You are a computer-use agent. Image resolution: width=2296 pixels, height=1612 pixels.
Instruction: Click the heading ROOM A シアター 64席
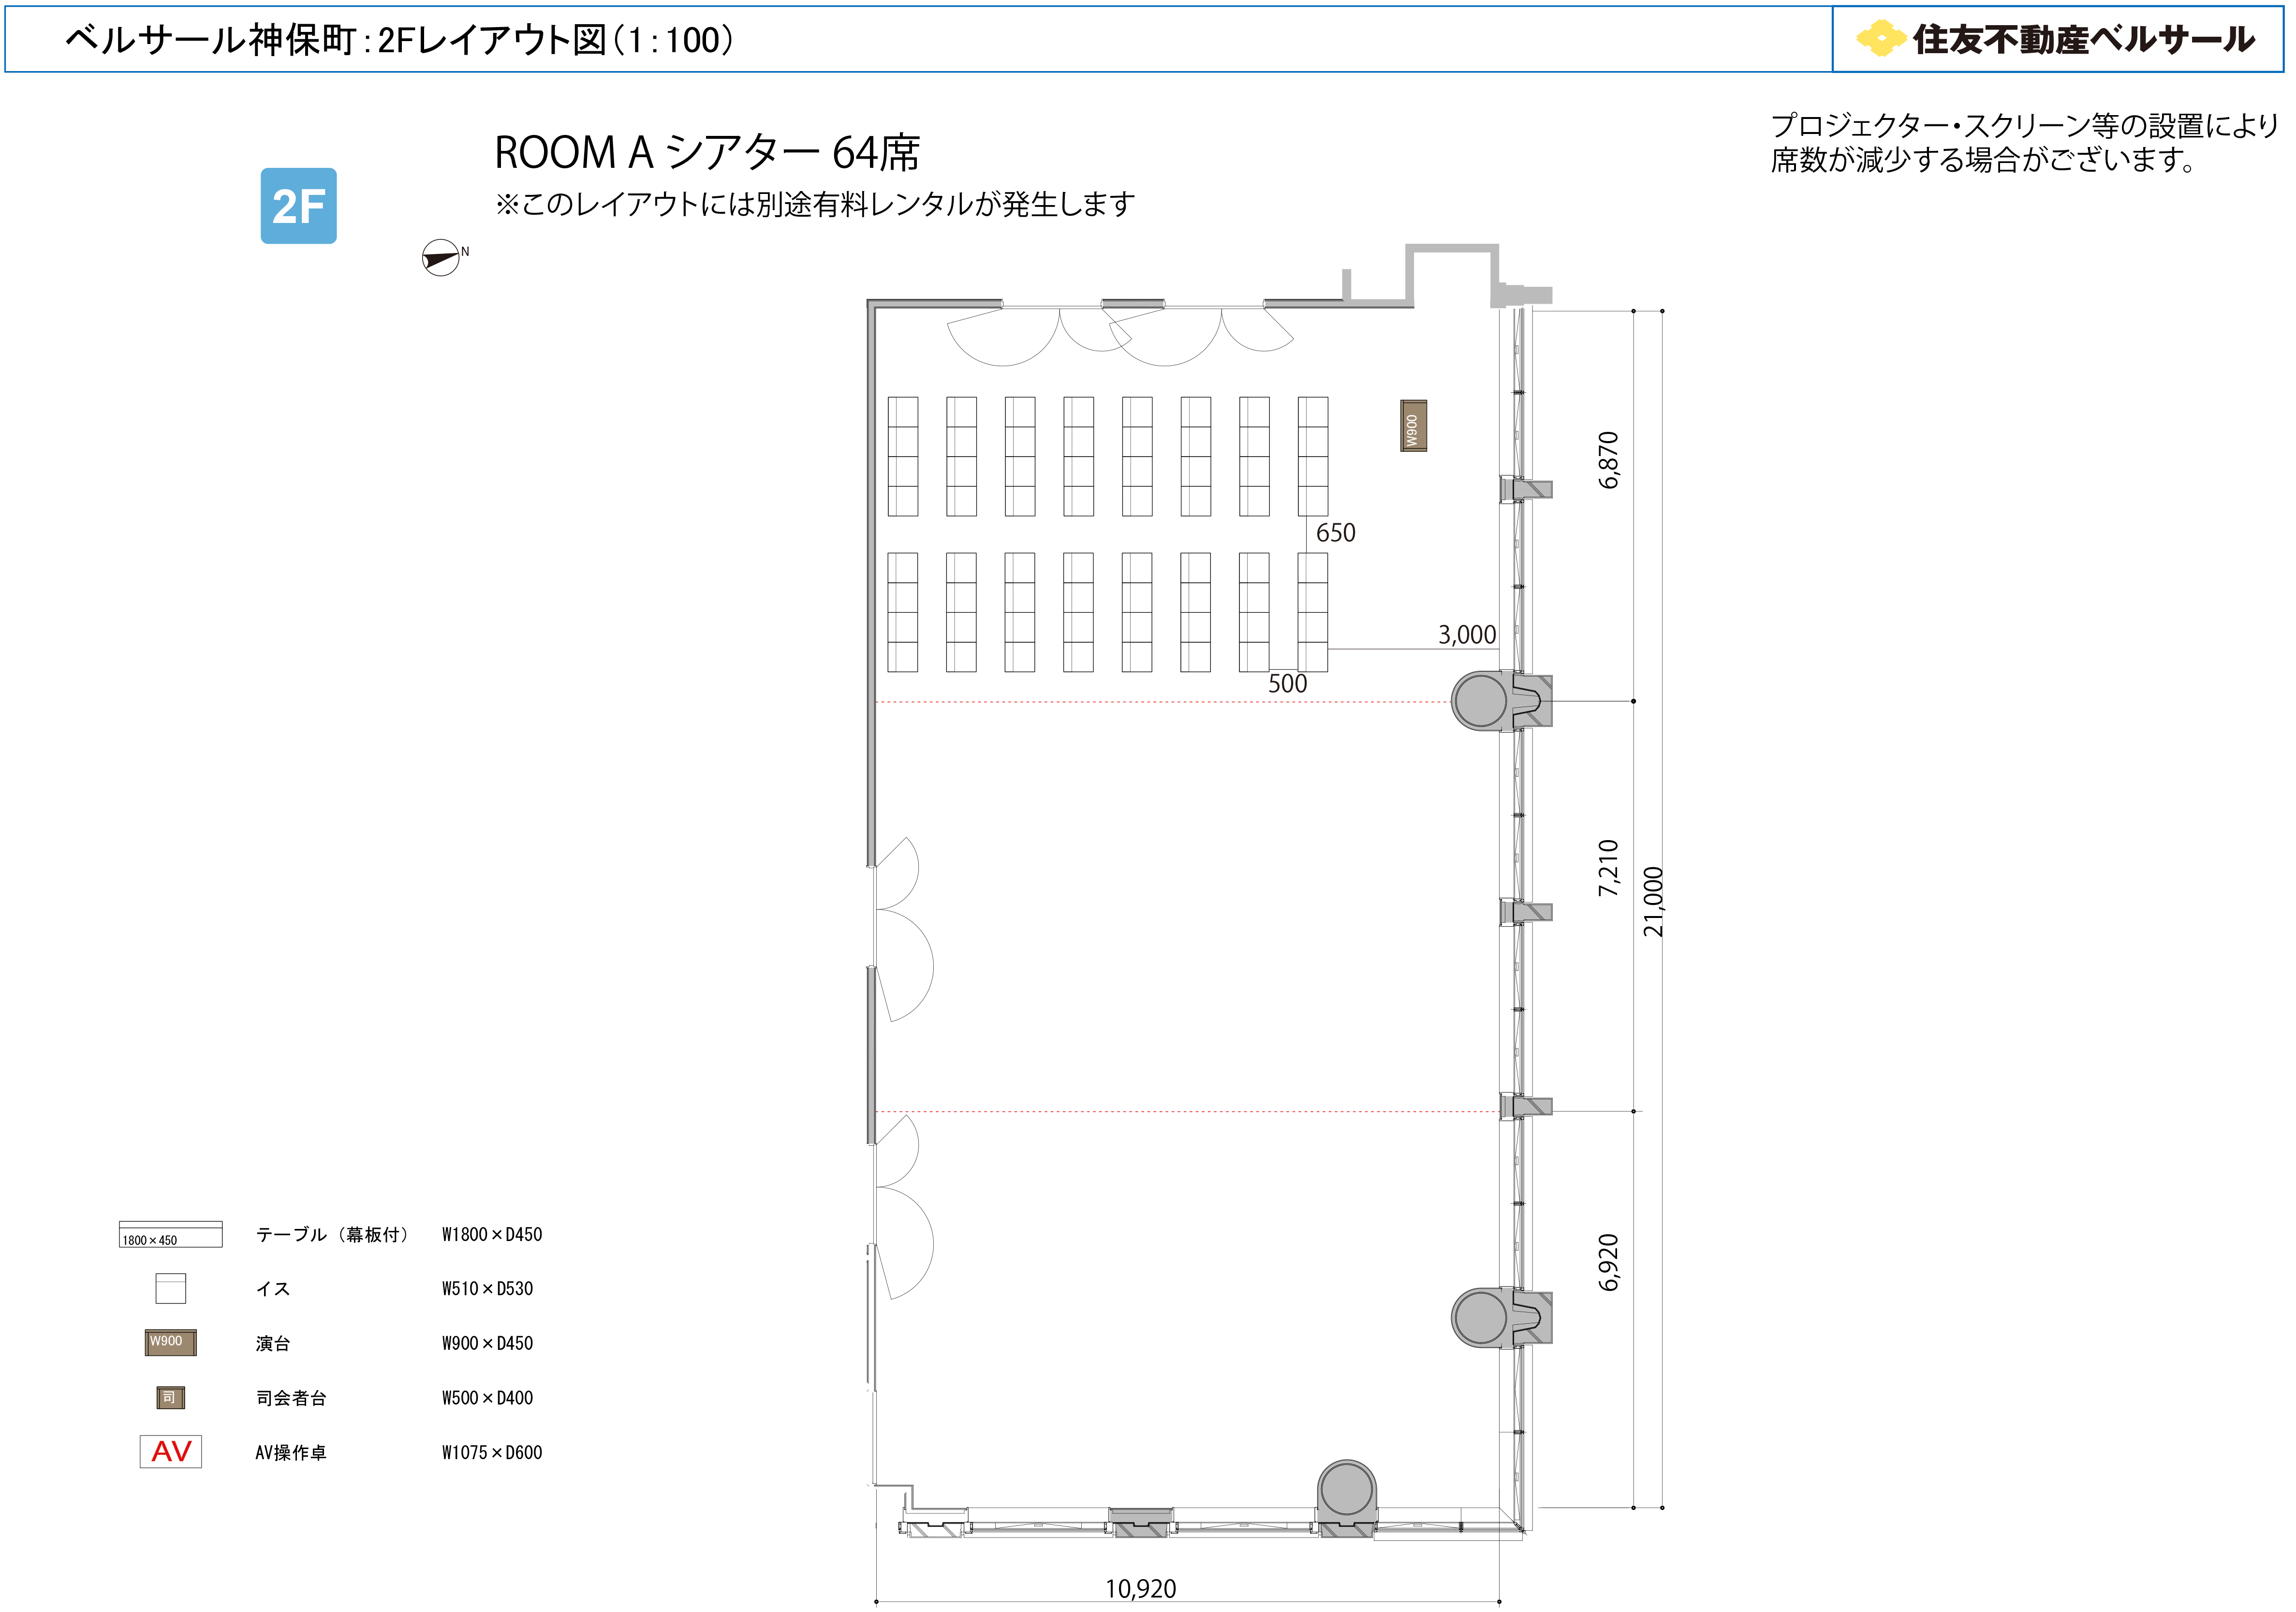[x=707, y=152]
